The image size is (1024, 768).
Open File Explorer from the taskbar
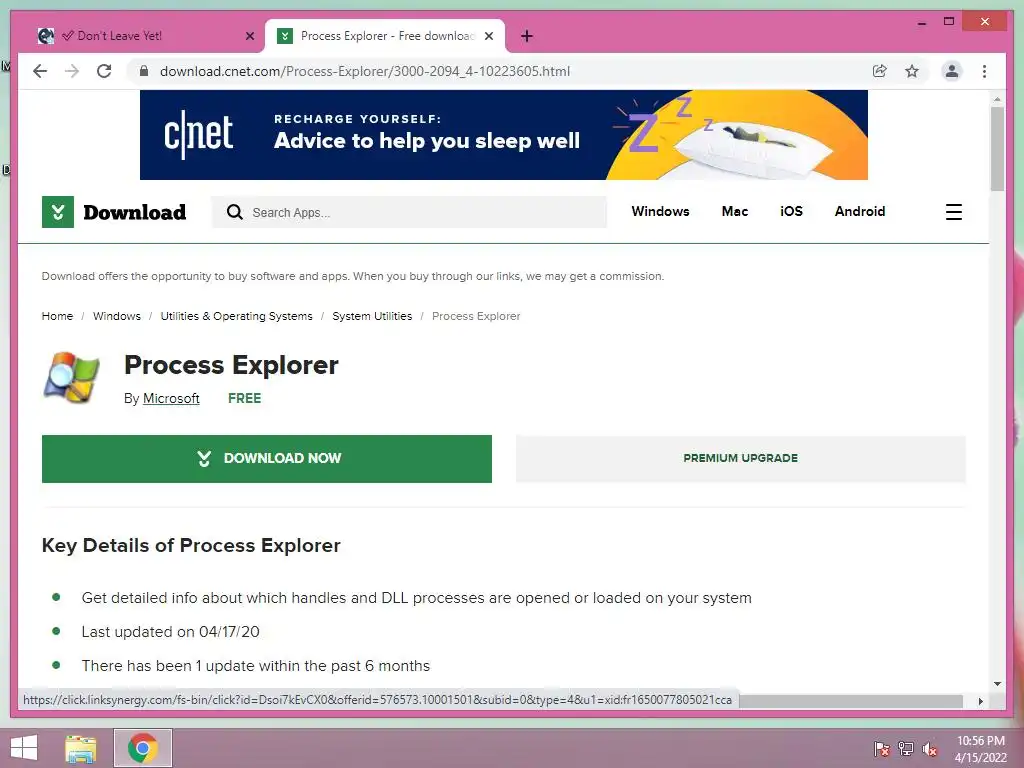click(x=81, y=748)
